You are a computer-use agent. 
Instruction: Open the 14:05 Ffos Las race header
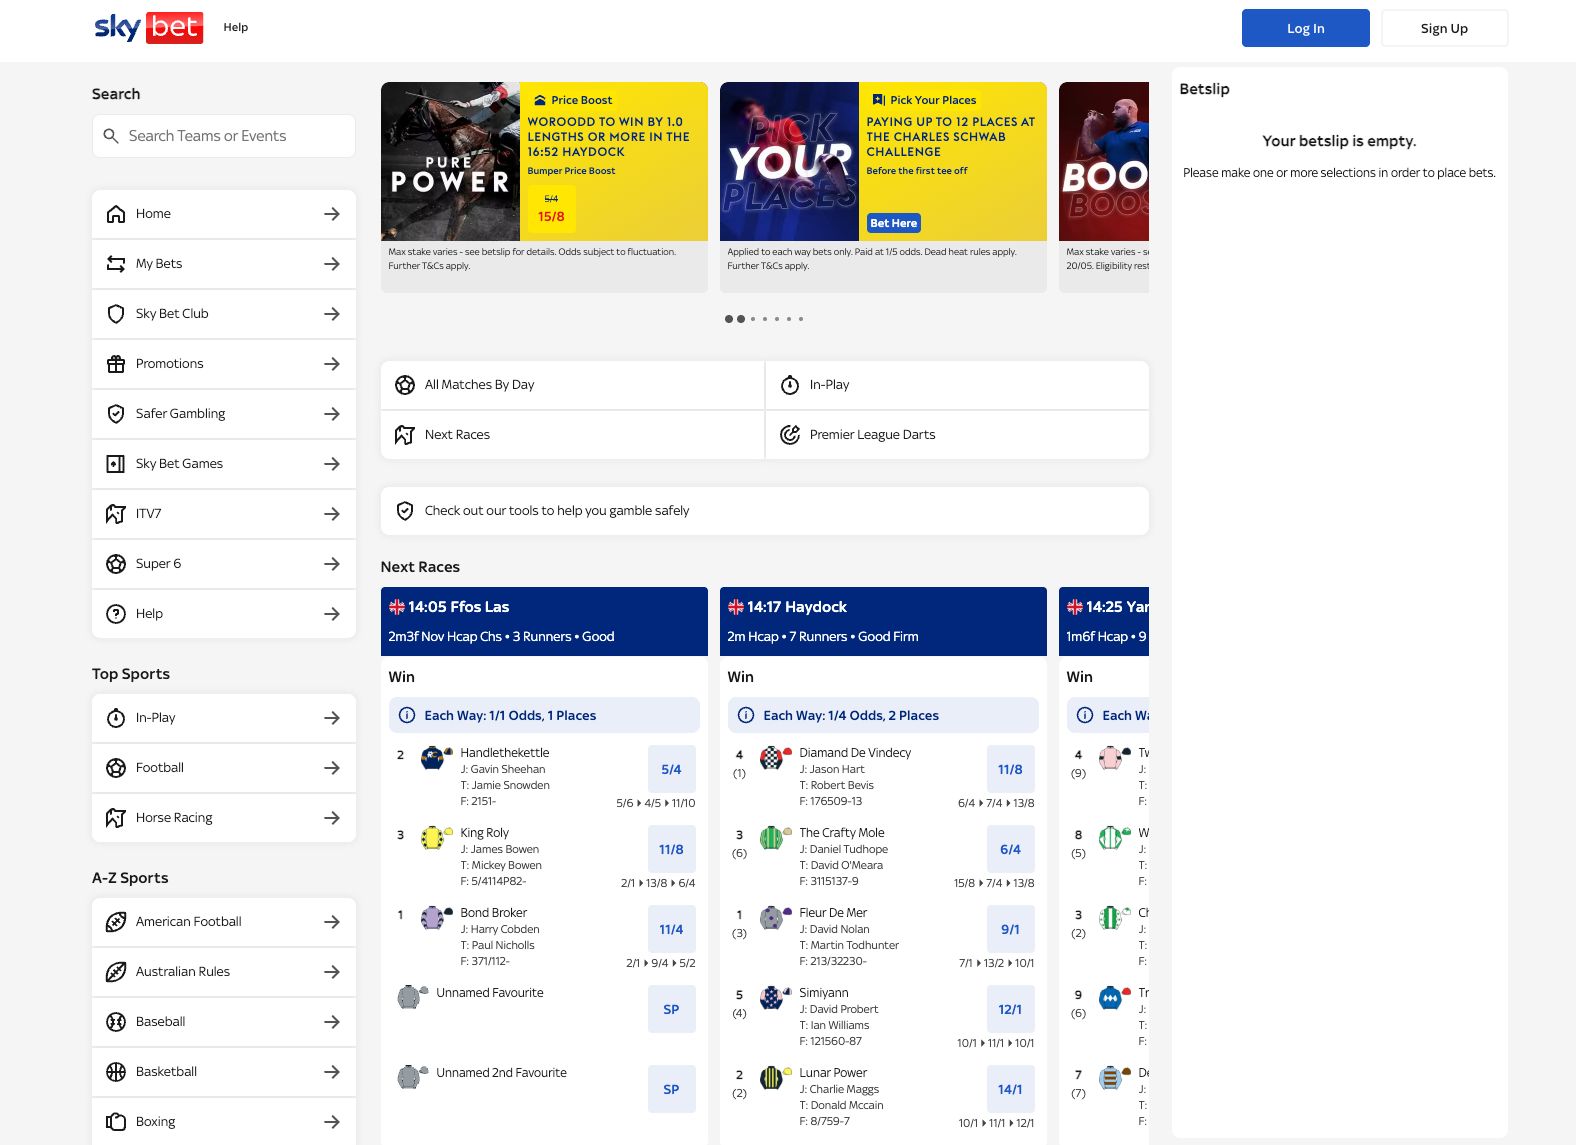(x=544, y=621)
